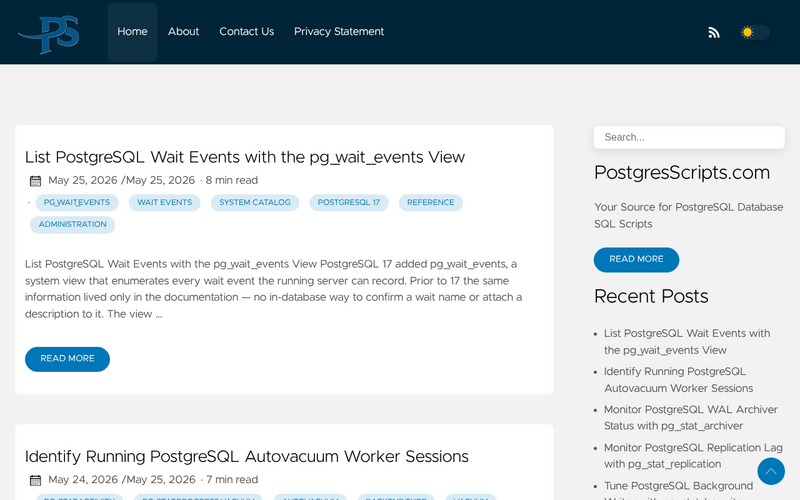The width and height of the screenshot is (800, 500).
Task: Select the PG_WAIT_EVENTS tag
Action: [x=77, y=203]
